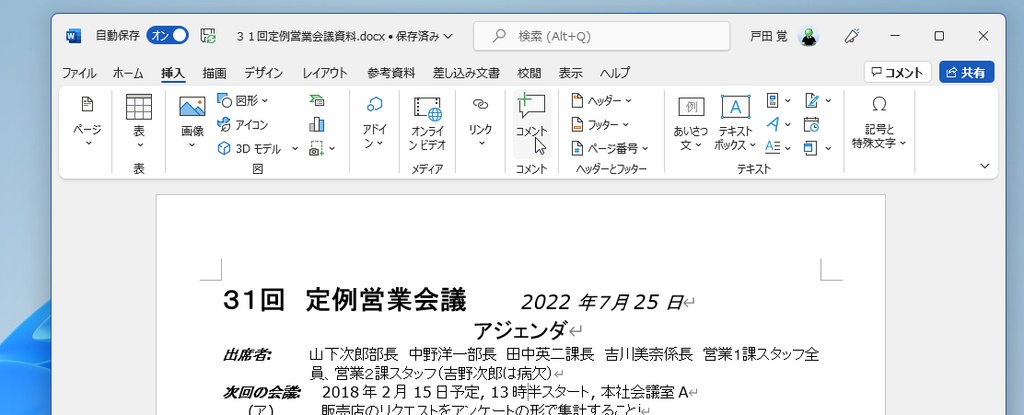Click the user account avatar
1024x415 pixels.
pos(809,36)
